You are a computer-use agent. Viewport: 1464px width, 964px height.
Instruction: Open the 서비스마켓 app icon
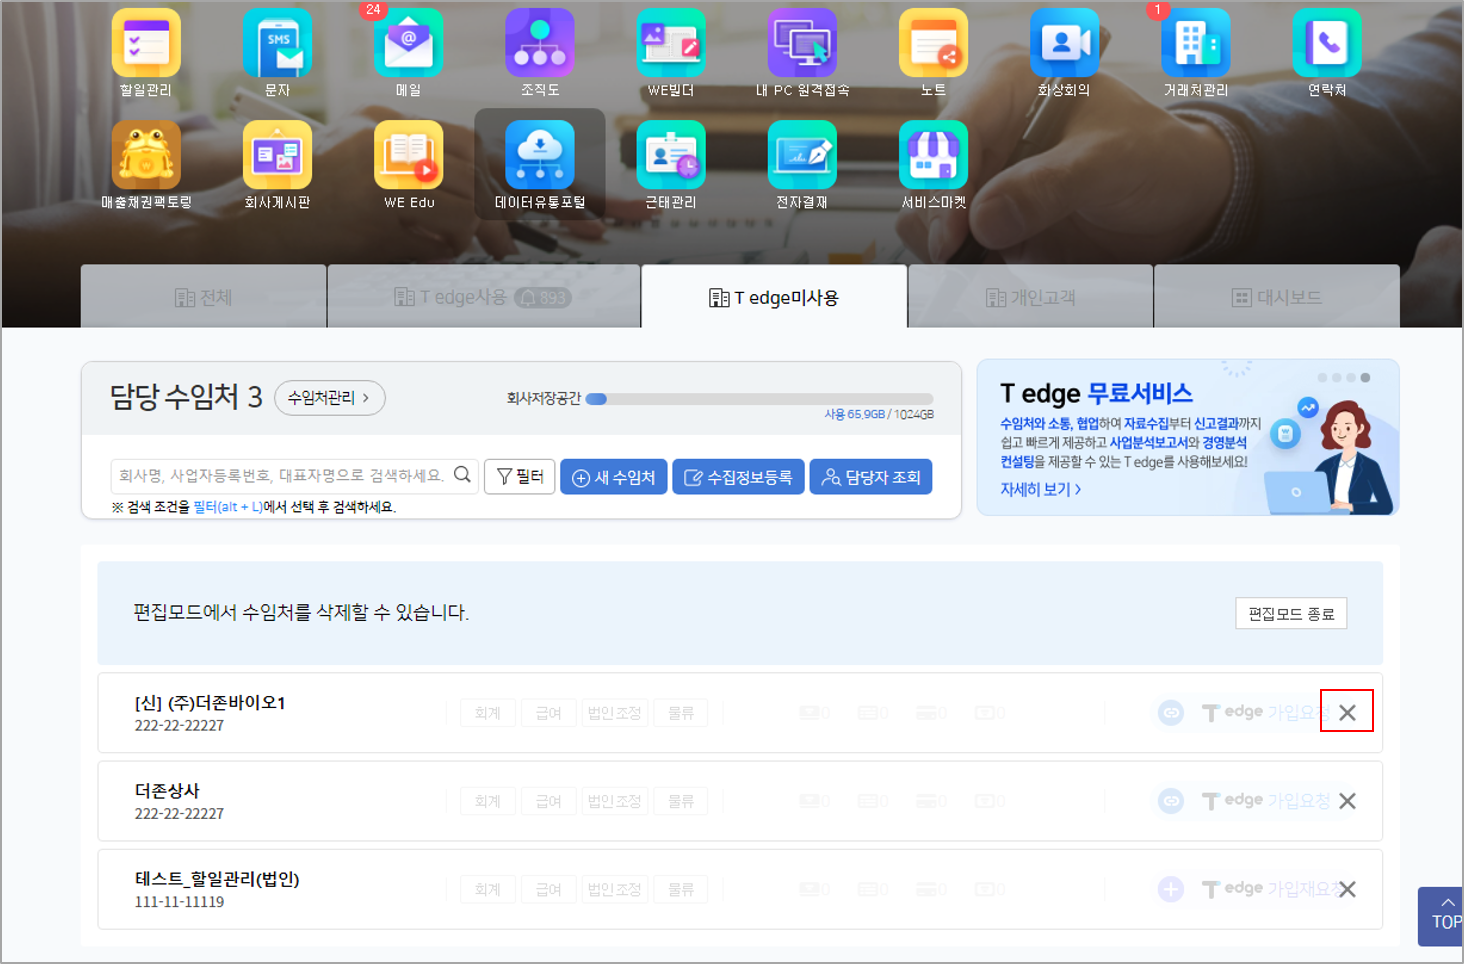(x=933, y=156)
